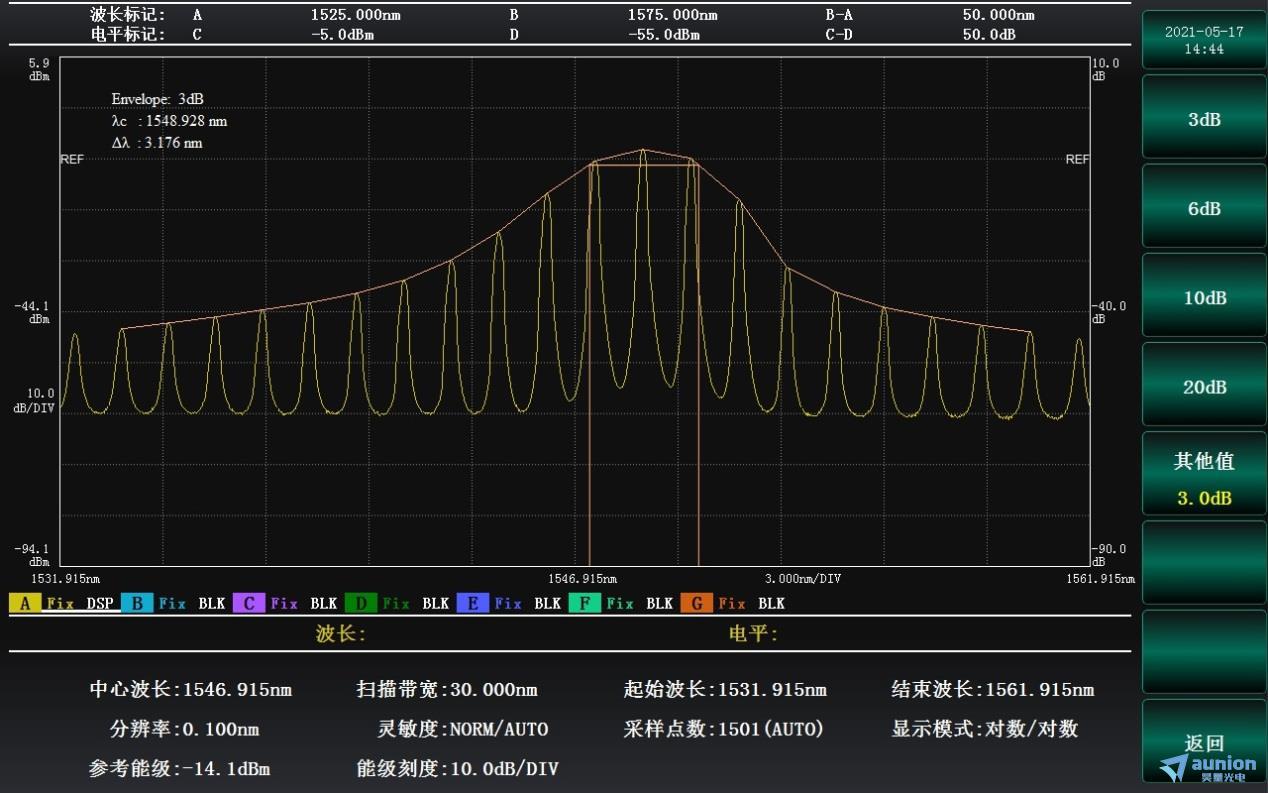Click the 显示模式 对数/对数 setting
Image resolution: width=1268 pixels, height=793 pixels.
[x=985, y=729]
